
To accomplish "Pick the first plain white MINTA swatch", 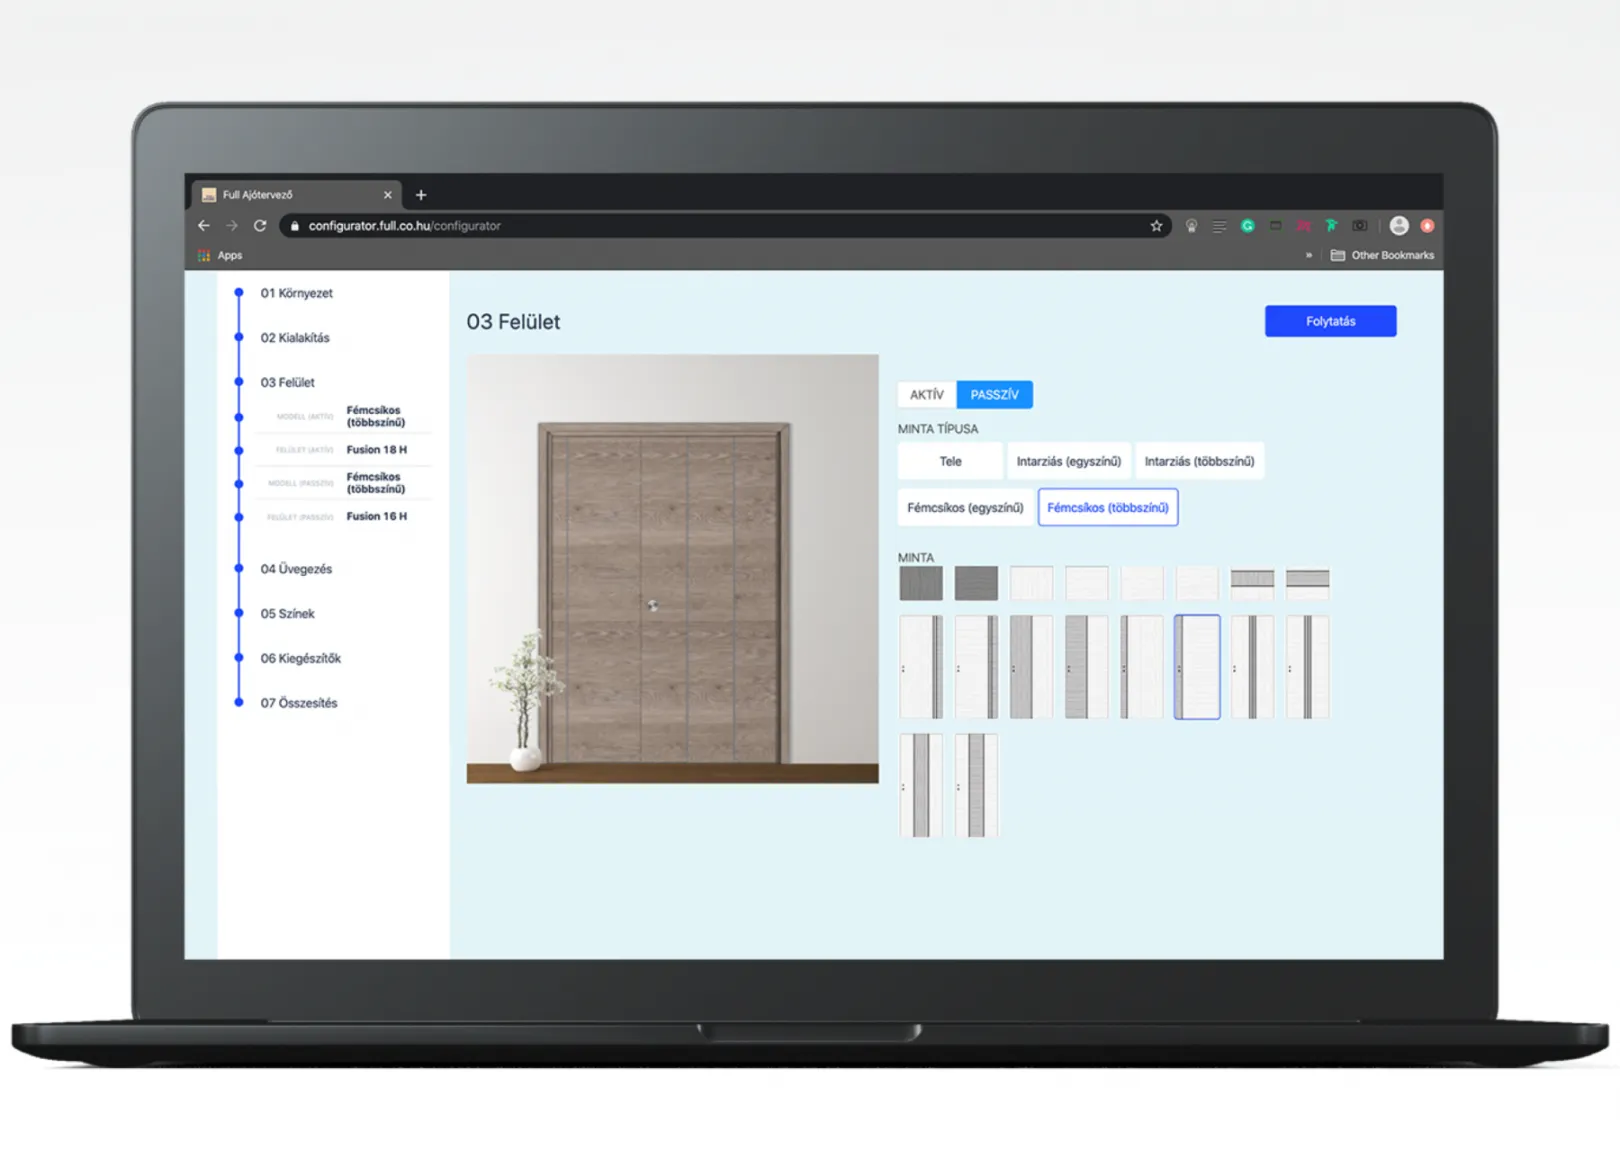I will 1031,583.
